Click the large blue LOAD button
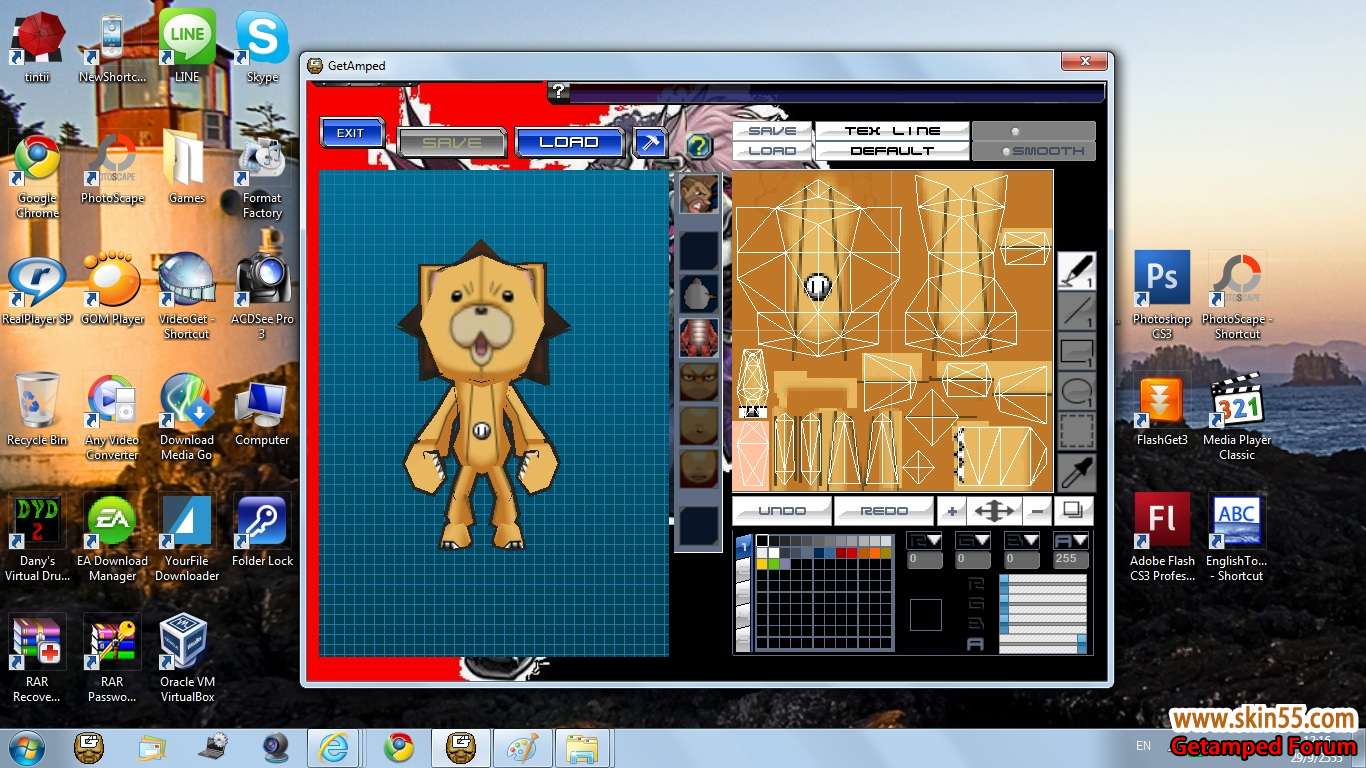Screen dimensions: 1366x768 coord(569,142)
